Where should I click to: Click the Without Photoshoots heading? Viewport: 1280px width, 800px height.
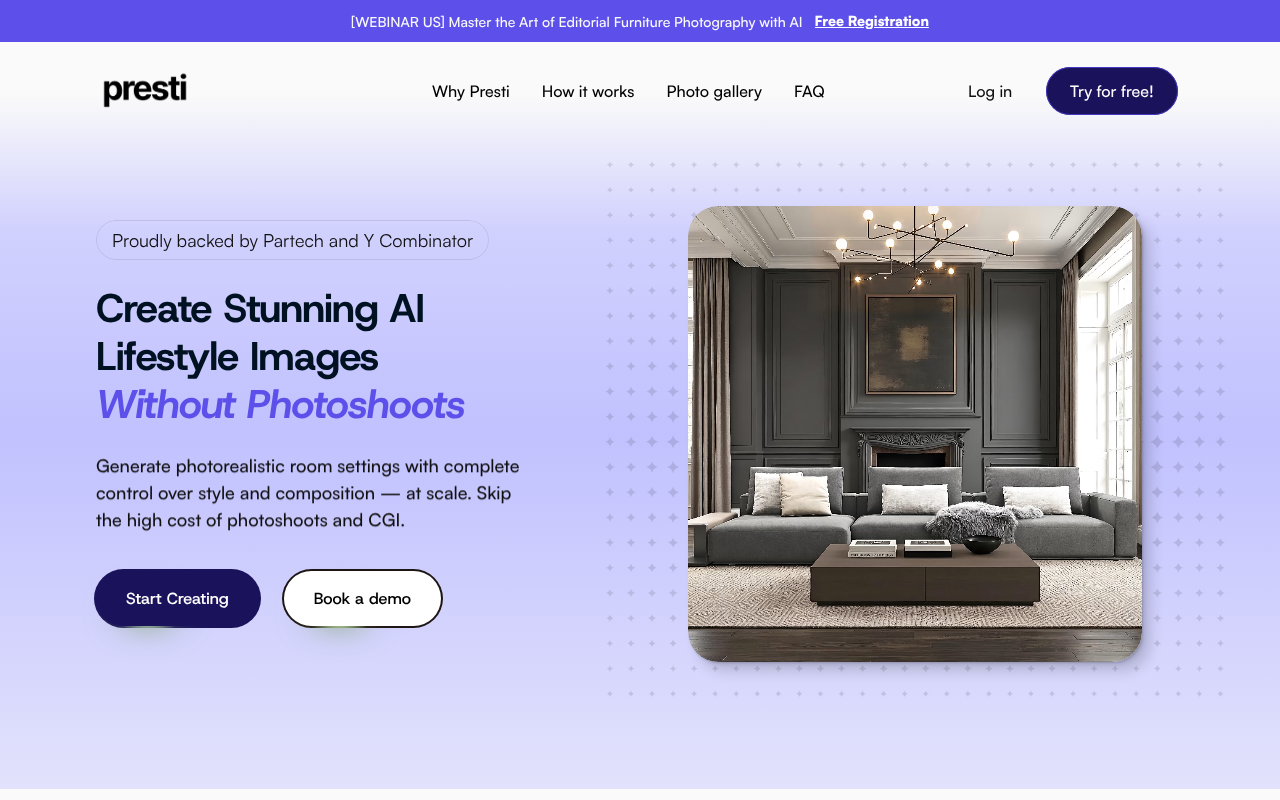click(x=280, y=405)
